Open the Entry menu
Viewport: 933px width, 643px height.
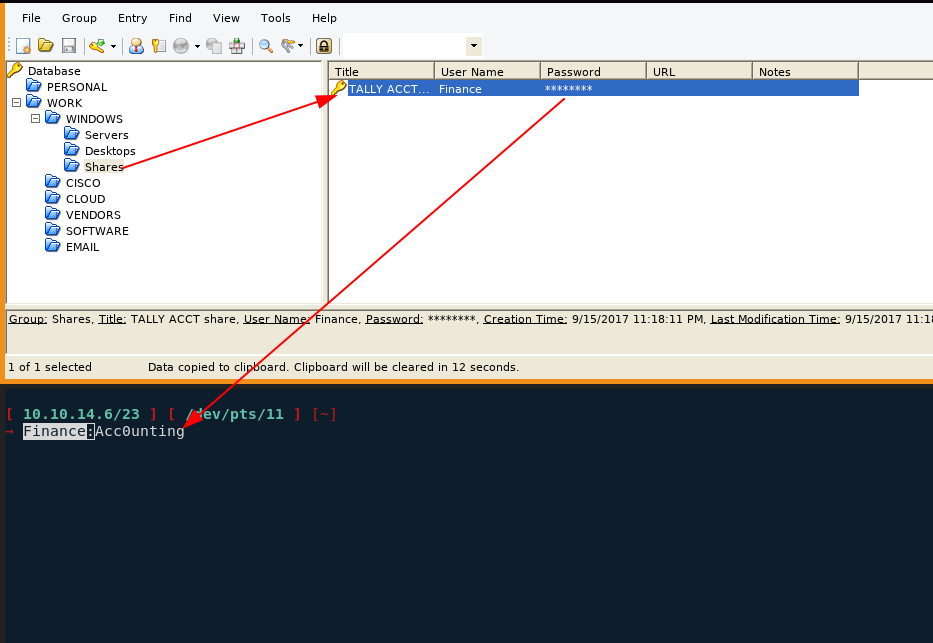tap(132, 18)
